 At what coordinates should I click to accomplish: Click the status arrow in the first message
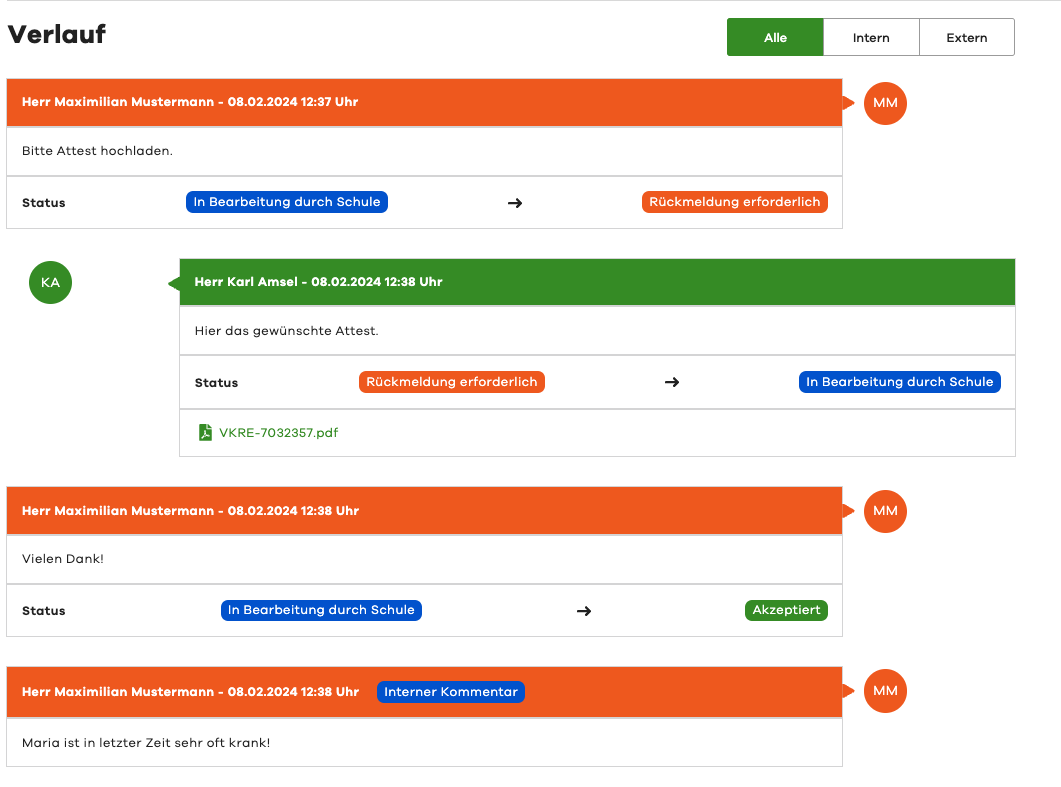515,203
